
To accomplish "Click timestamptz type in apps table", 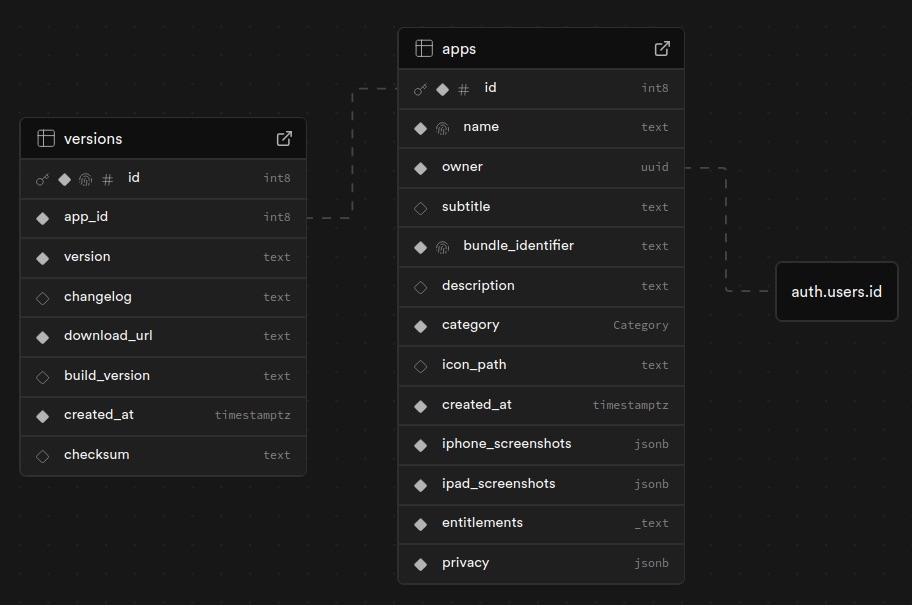I will 630,405.
